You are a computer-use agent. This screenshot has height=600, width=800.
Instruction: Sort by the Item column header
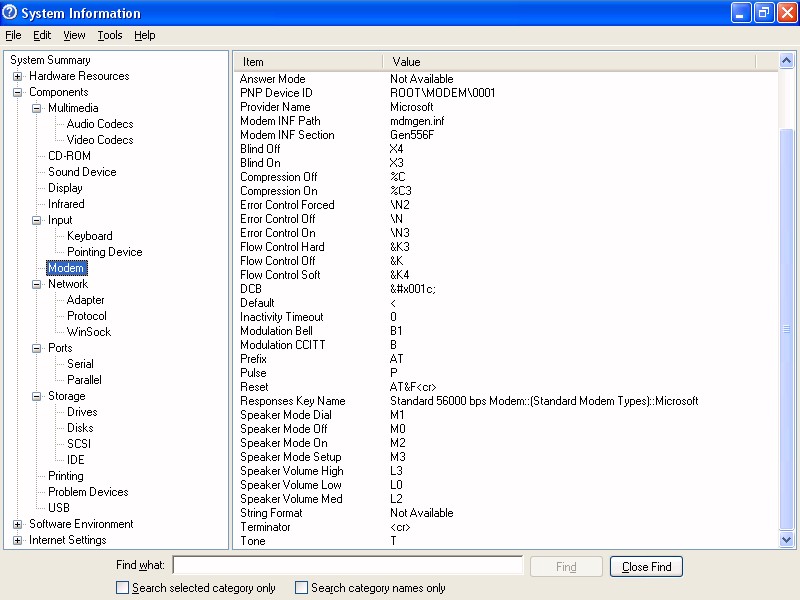click(310, 62)
